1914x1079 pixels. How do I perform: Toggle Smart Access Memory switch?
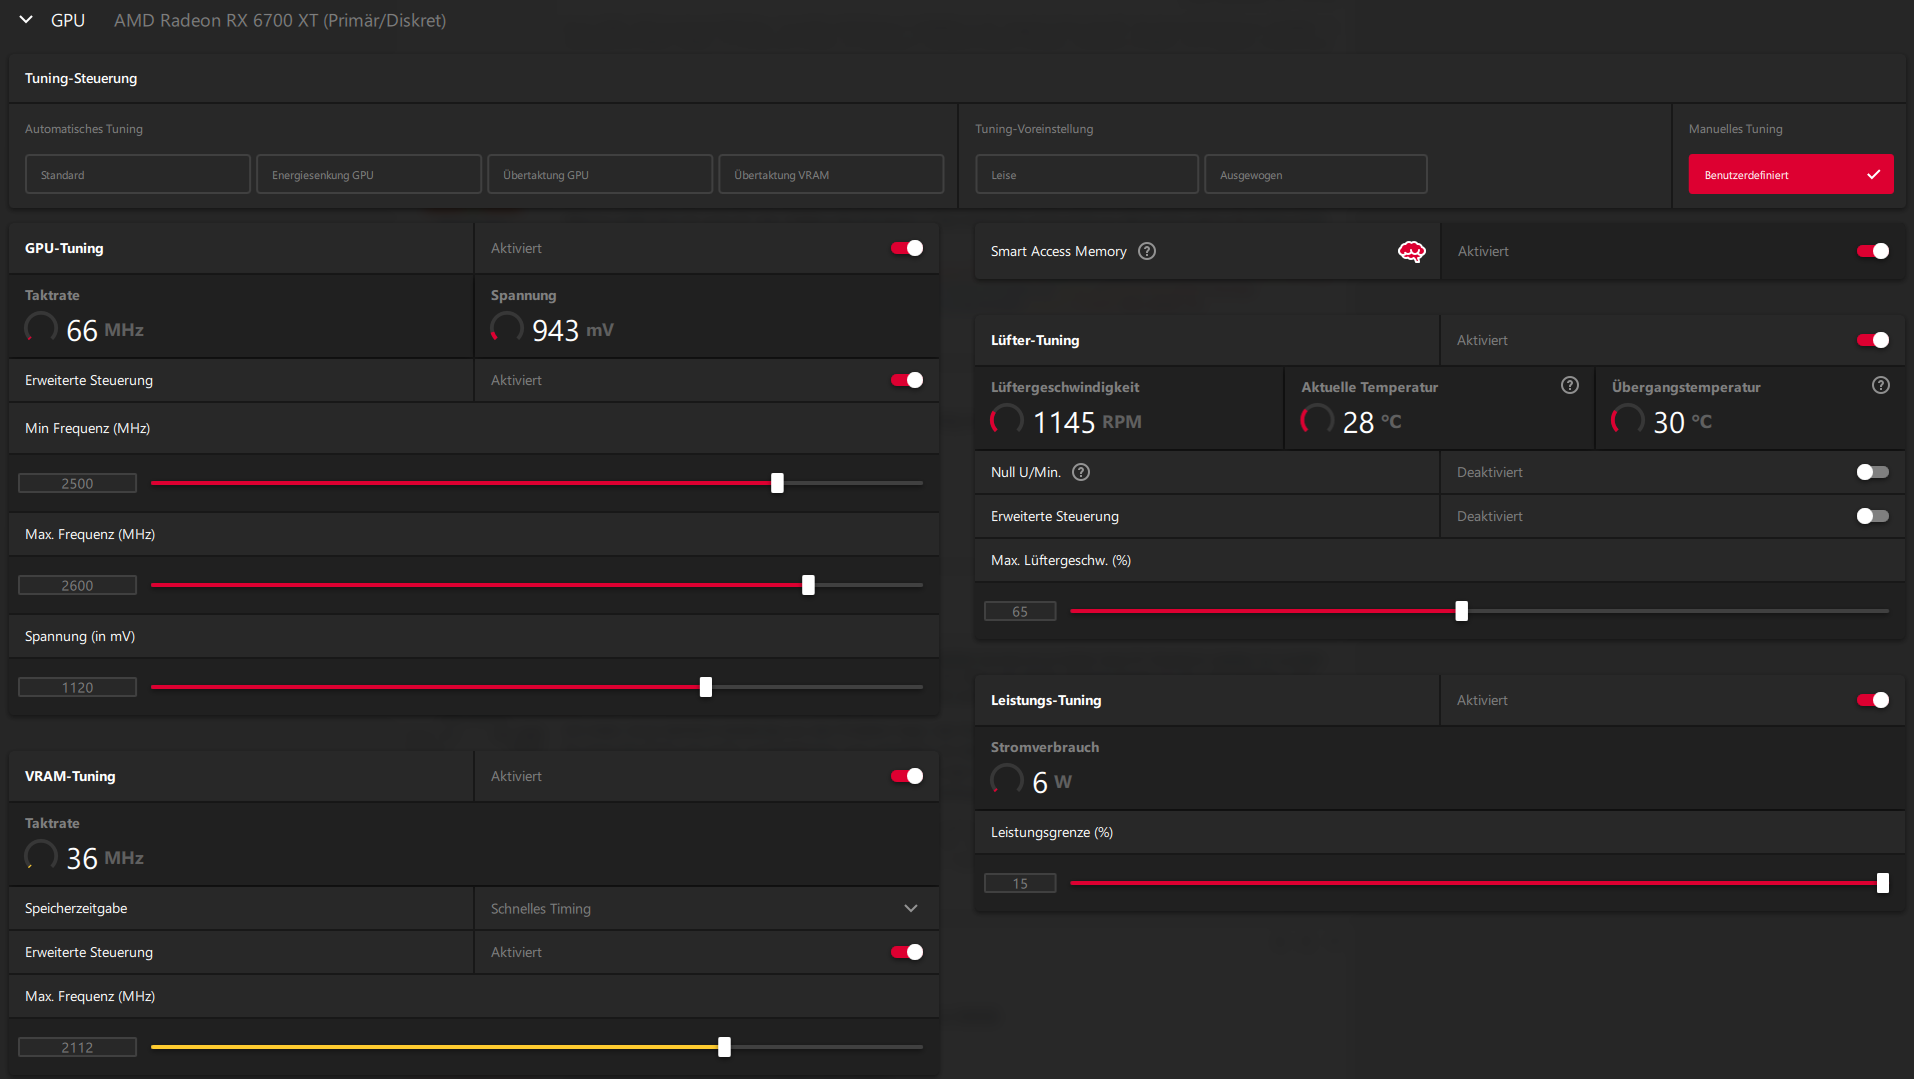[1873, 251]
